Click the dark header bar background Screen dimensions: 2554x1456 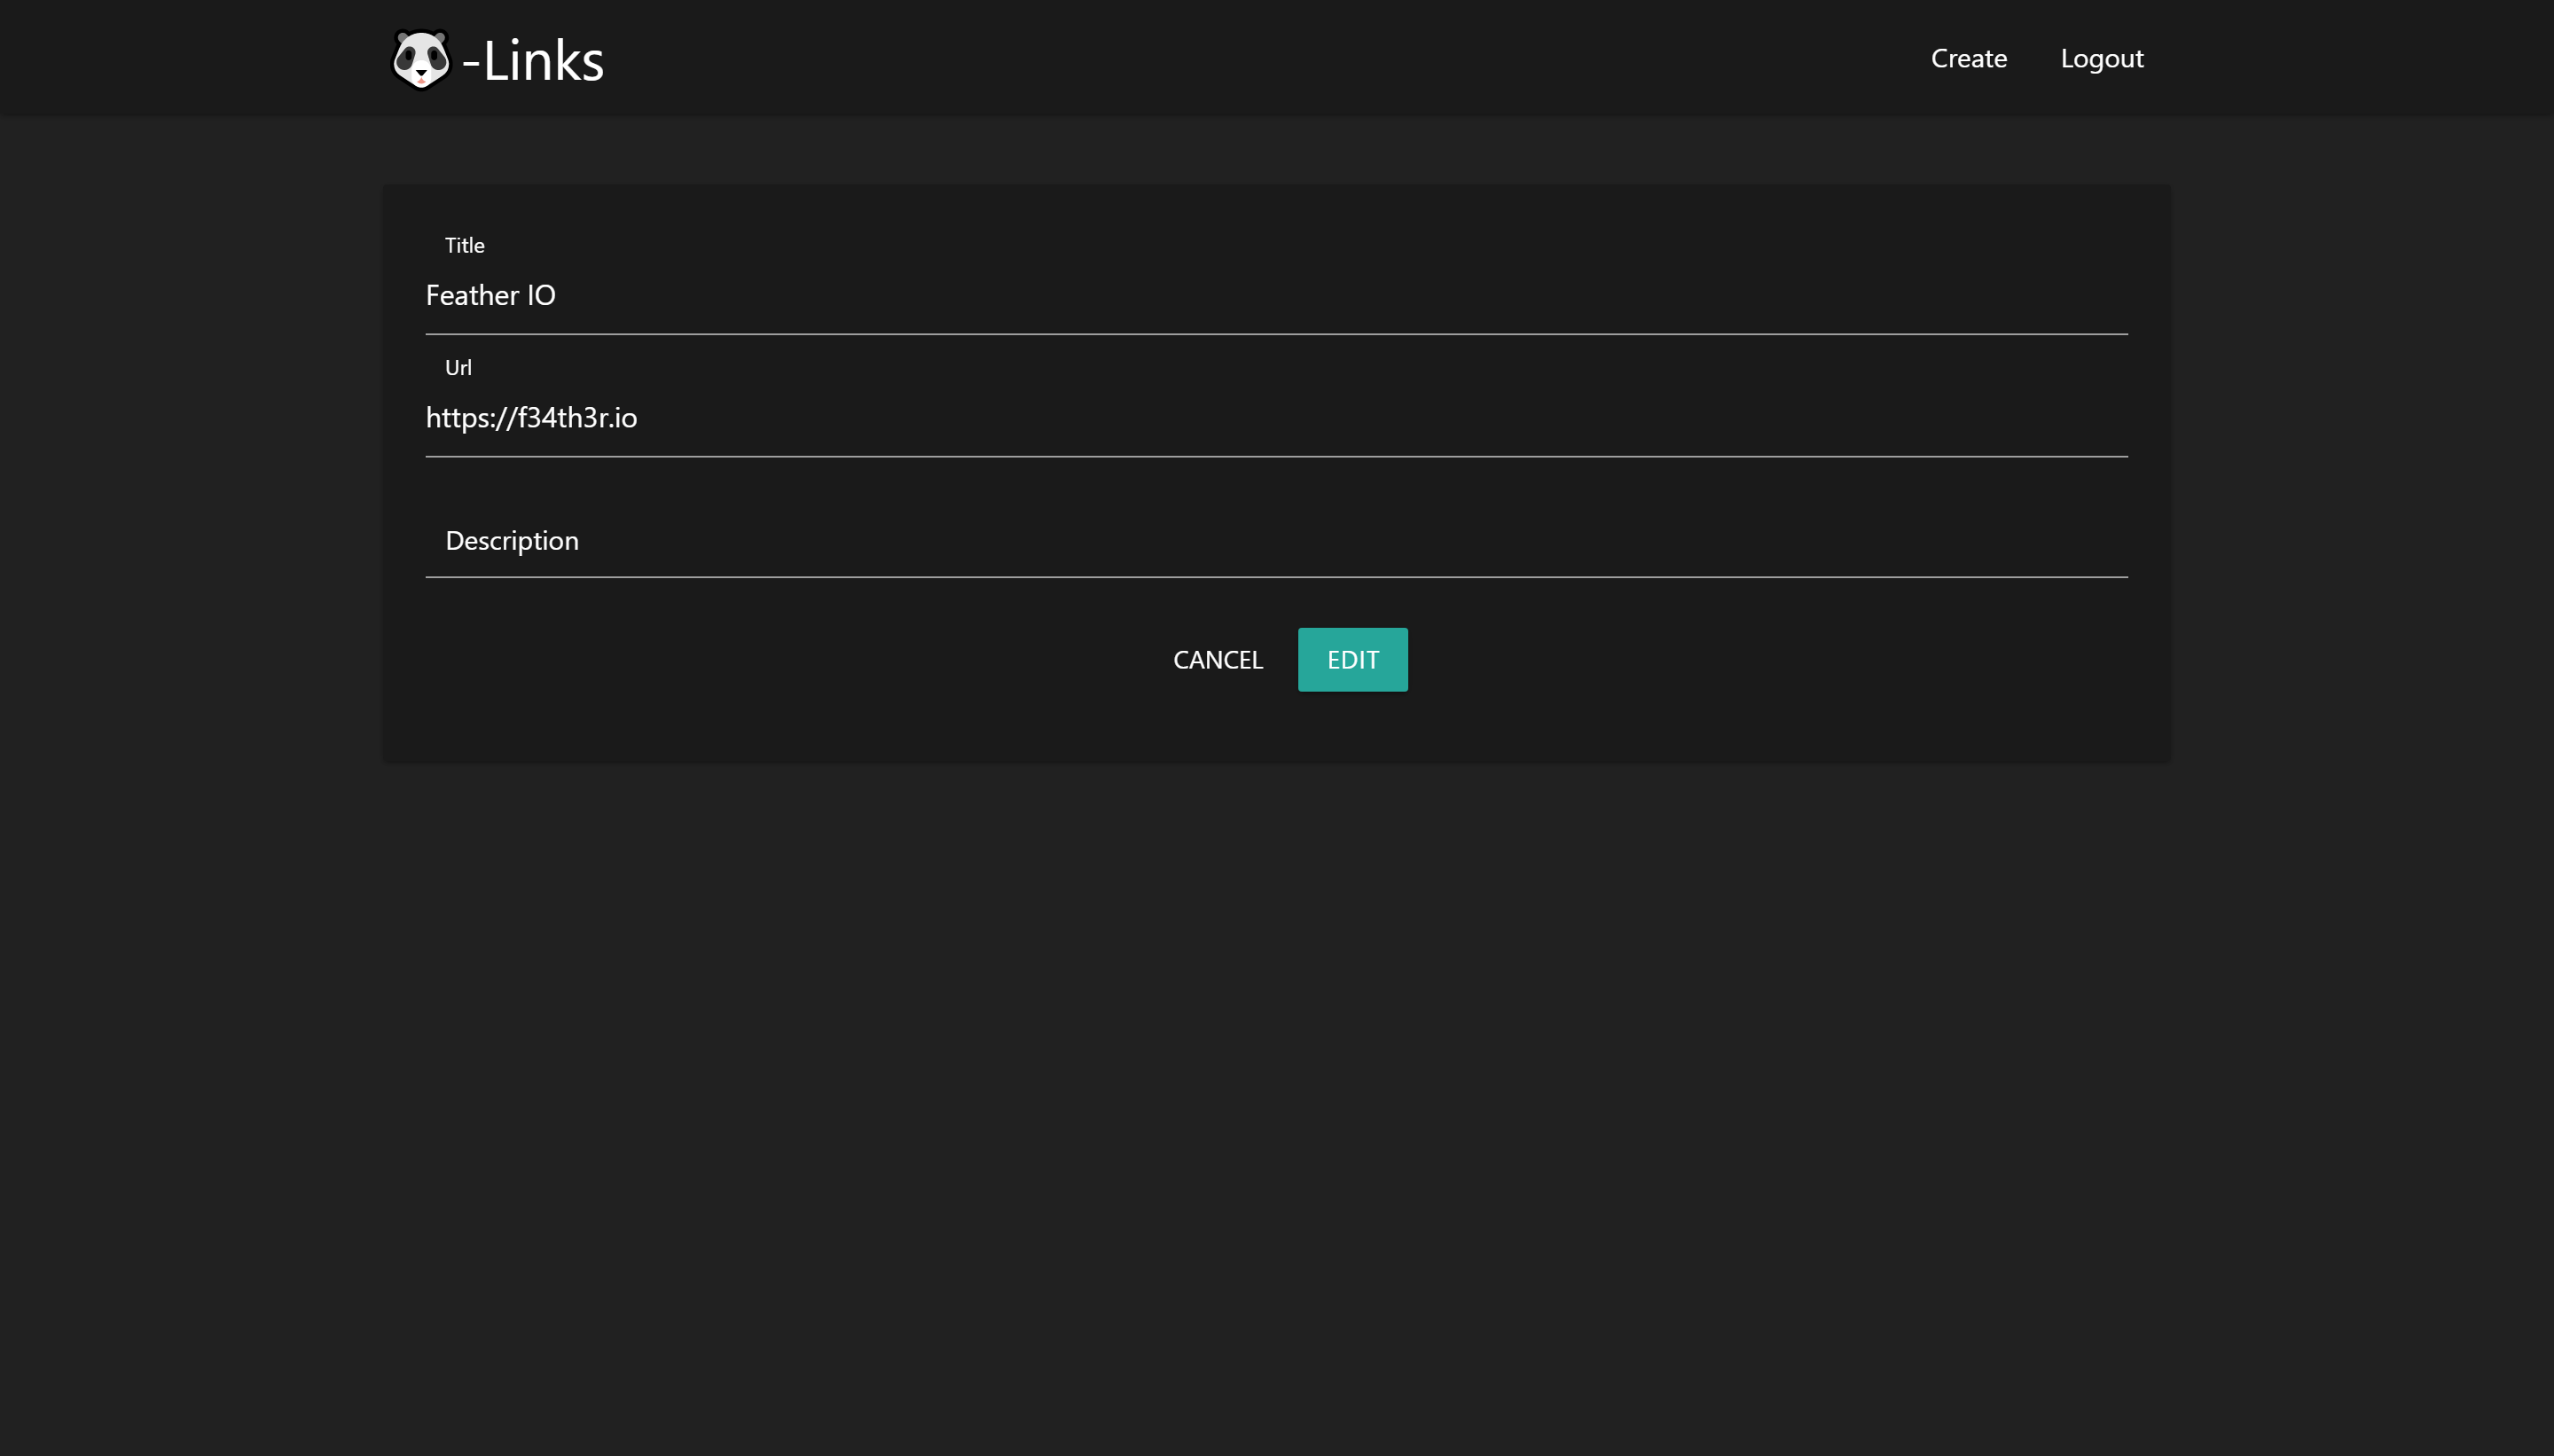[1200, 58]
